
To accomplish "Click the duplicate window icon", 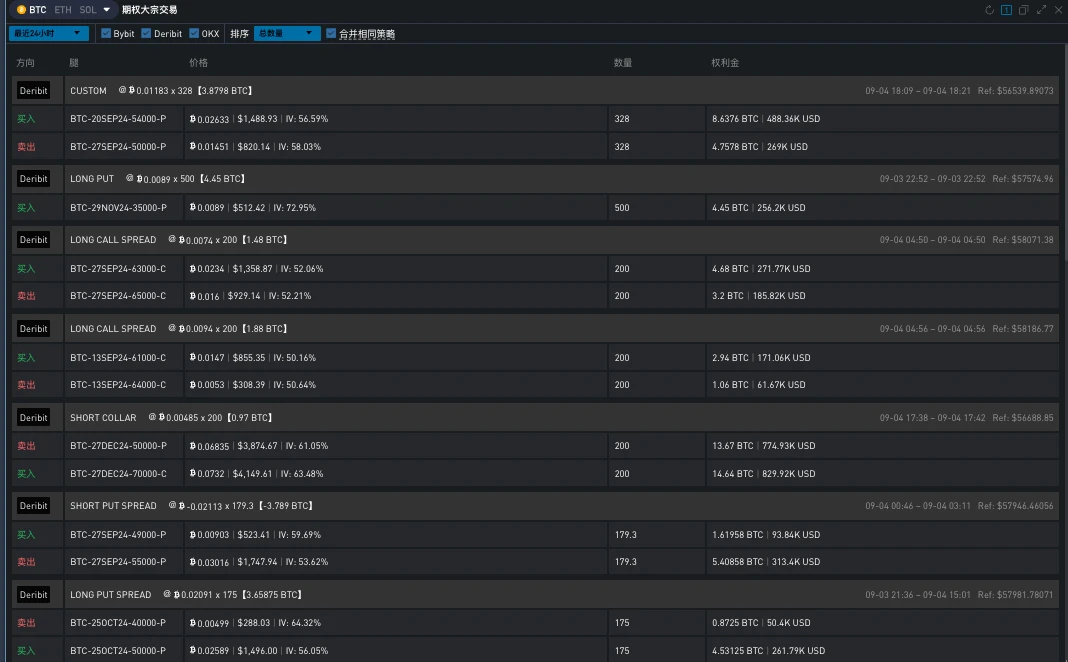I will coord(1024,10).
